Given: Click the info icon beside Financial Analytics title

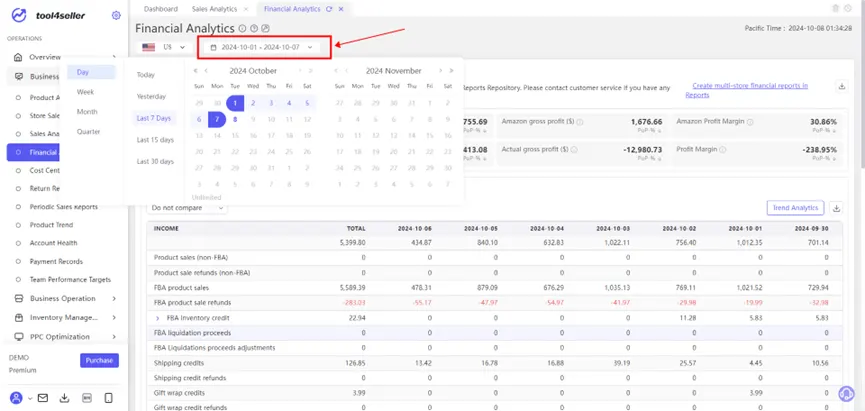Looking at the screenshot, I should 242,29.
